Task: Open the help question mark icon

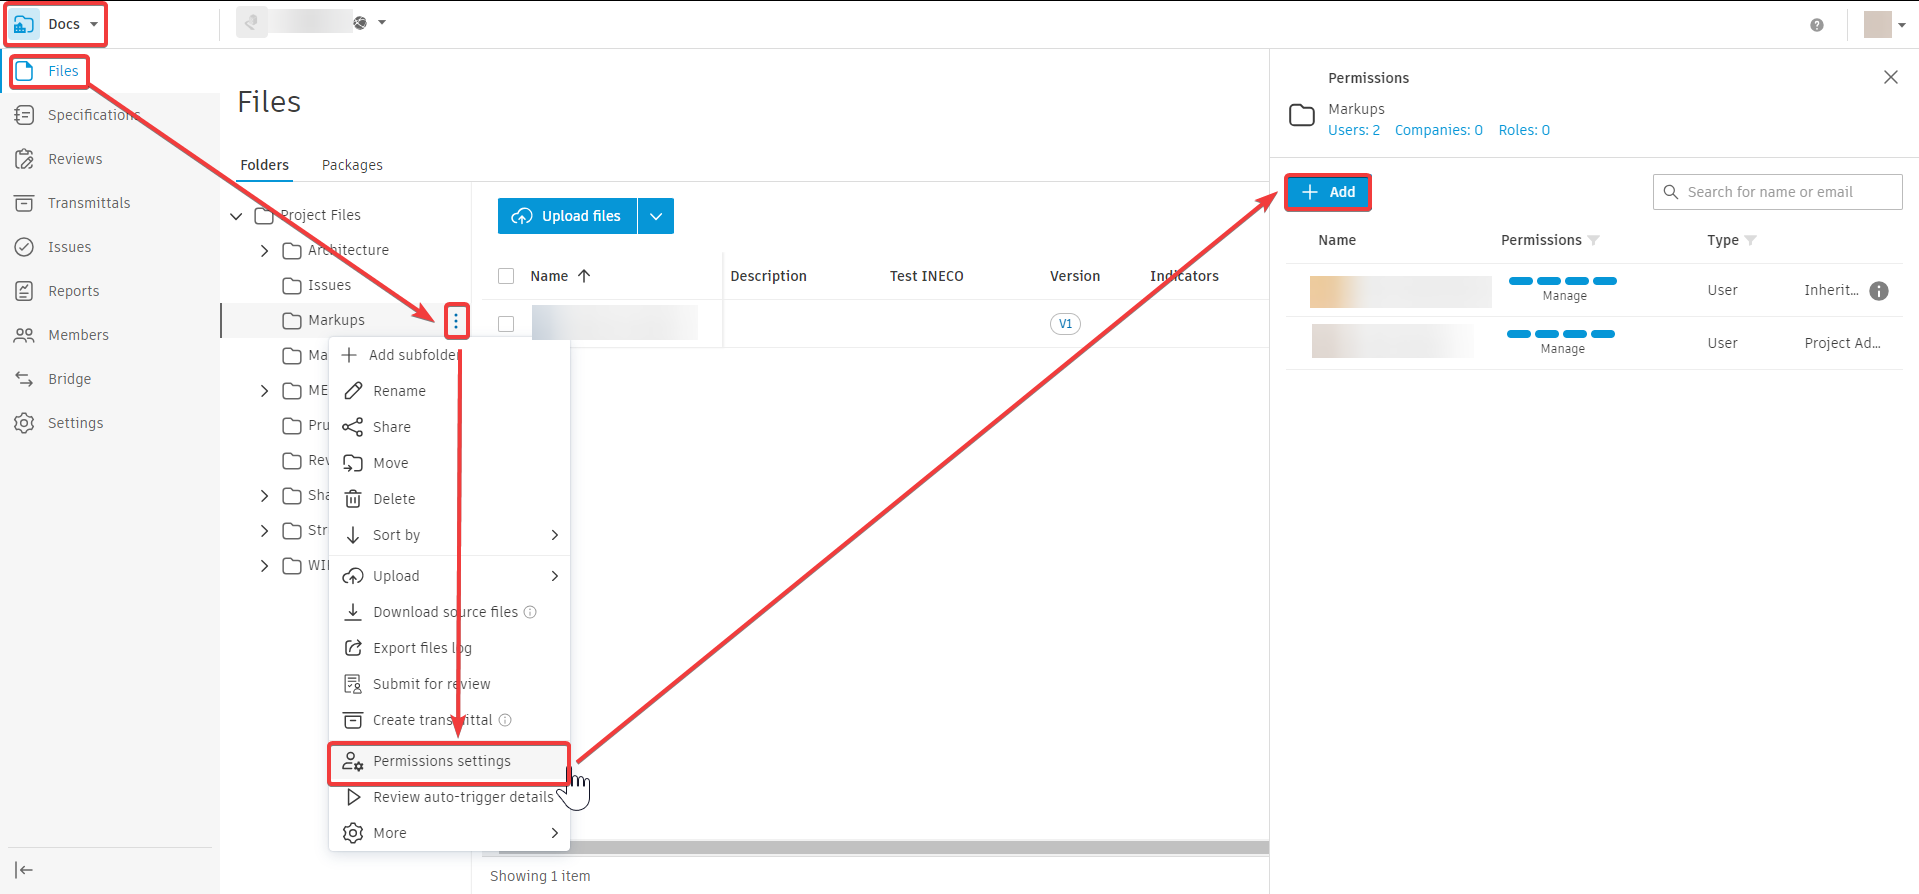Action: coord(1817,25)
